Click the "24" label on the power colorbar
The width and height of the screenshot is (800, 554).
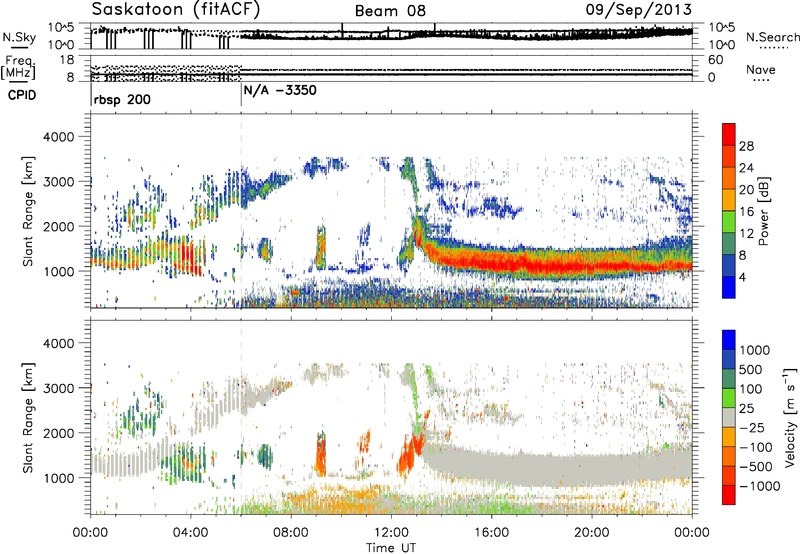[746, 168]
